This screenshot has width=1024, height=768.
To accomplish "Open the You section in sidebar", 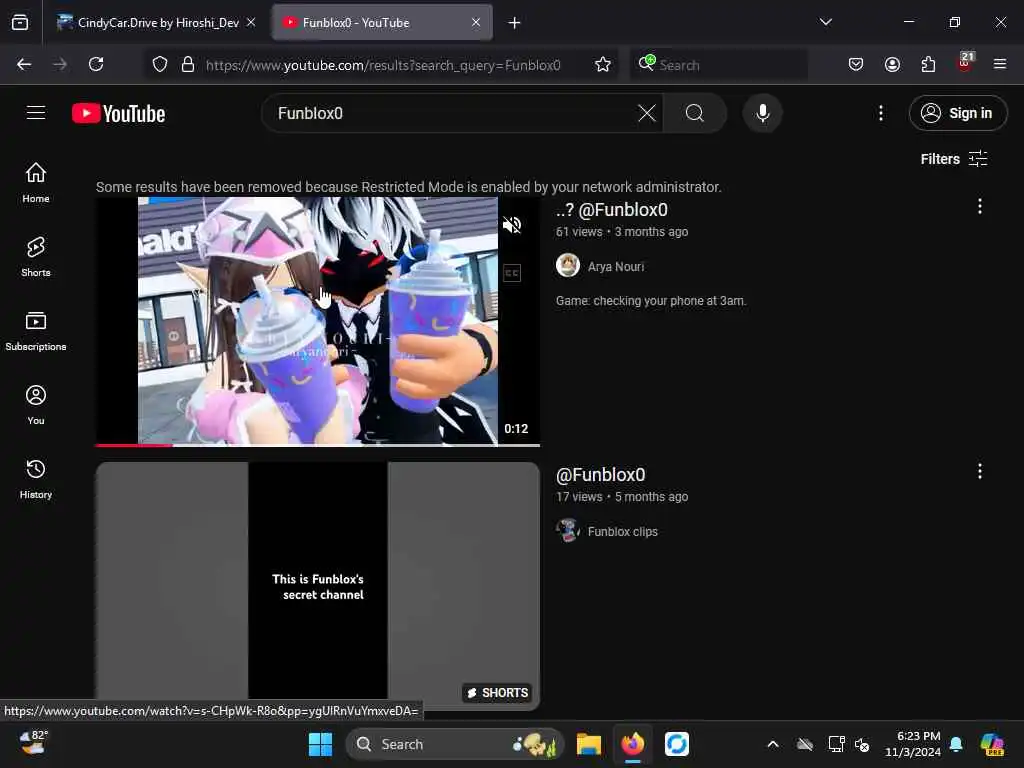I will pyautogui.click(x=36, y=405).
